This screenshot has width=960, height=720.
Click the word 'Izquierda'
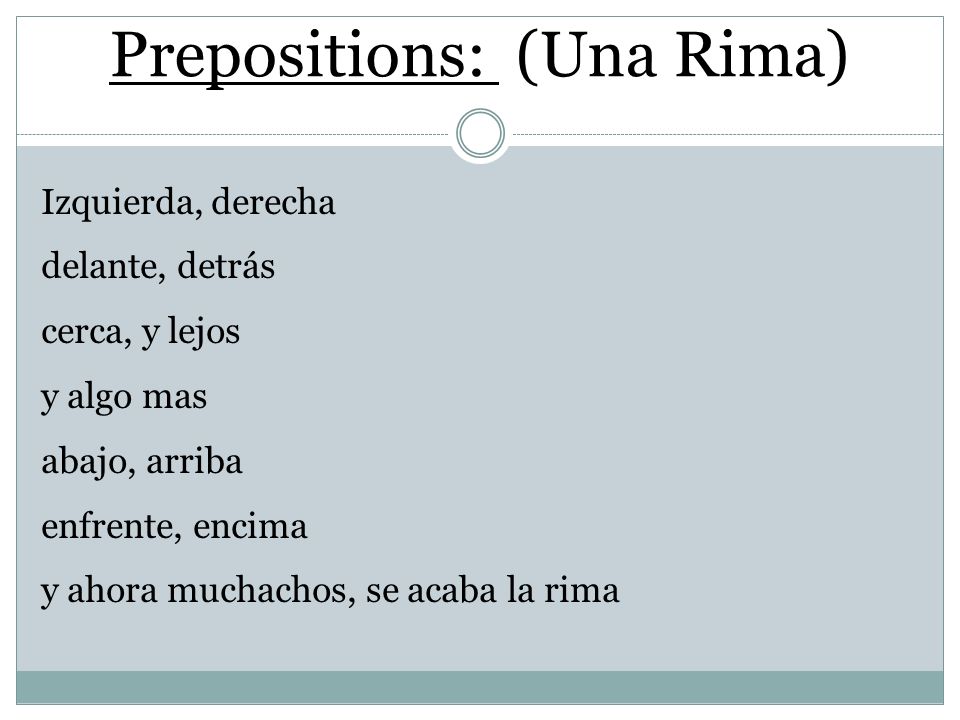coord(118,203)
